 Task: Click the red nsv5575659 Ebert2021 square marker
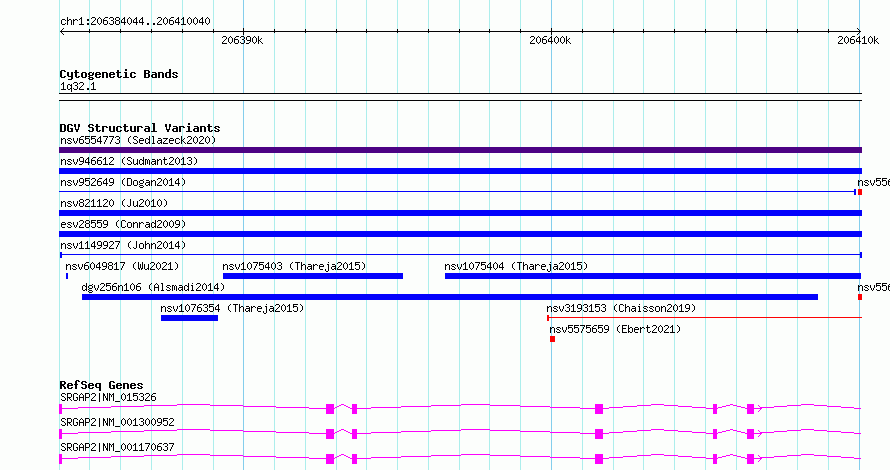click(x=552, y=339)
